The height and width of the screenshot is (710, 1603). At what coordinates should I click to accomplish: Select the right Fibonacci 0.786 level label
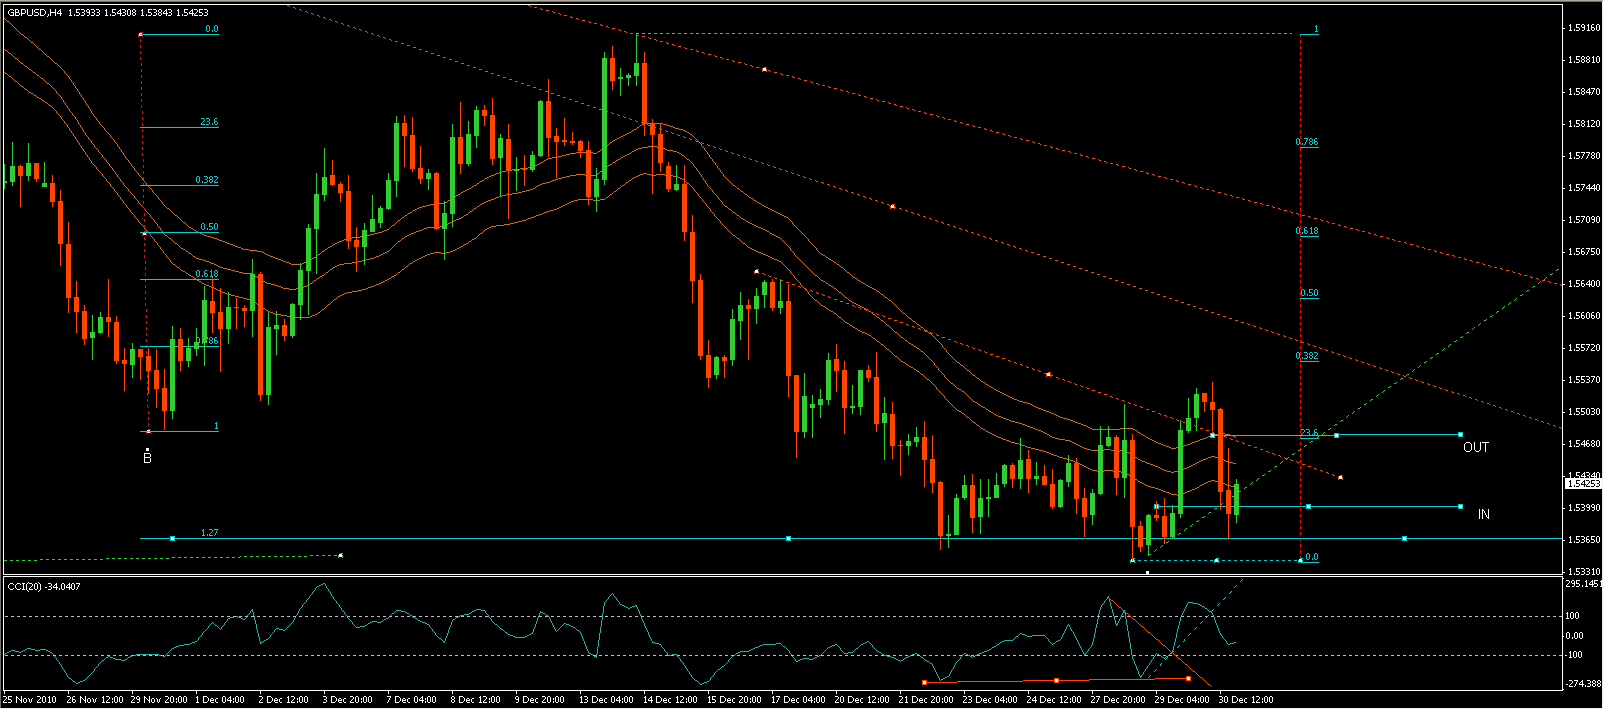point(1307,142)
